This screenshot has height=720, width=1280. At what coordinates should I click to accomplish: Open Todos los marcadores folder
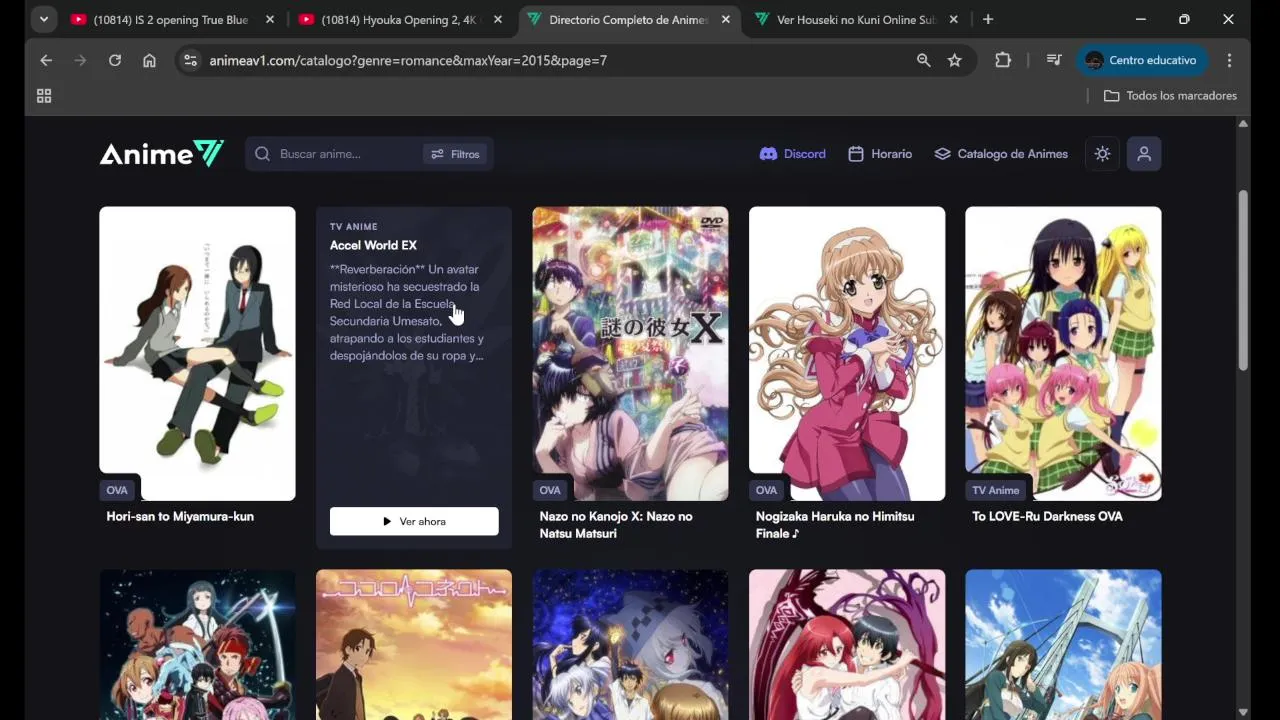[x=1170, y=96]
